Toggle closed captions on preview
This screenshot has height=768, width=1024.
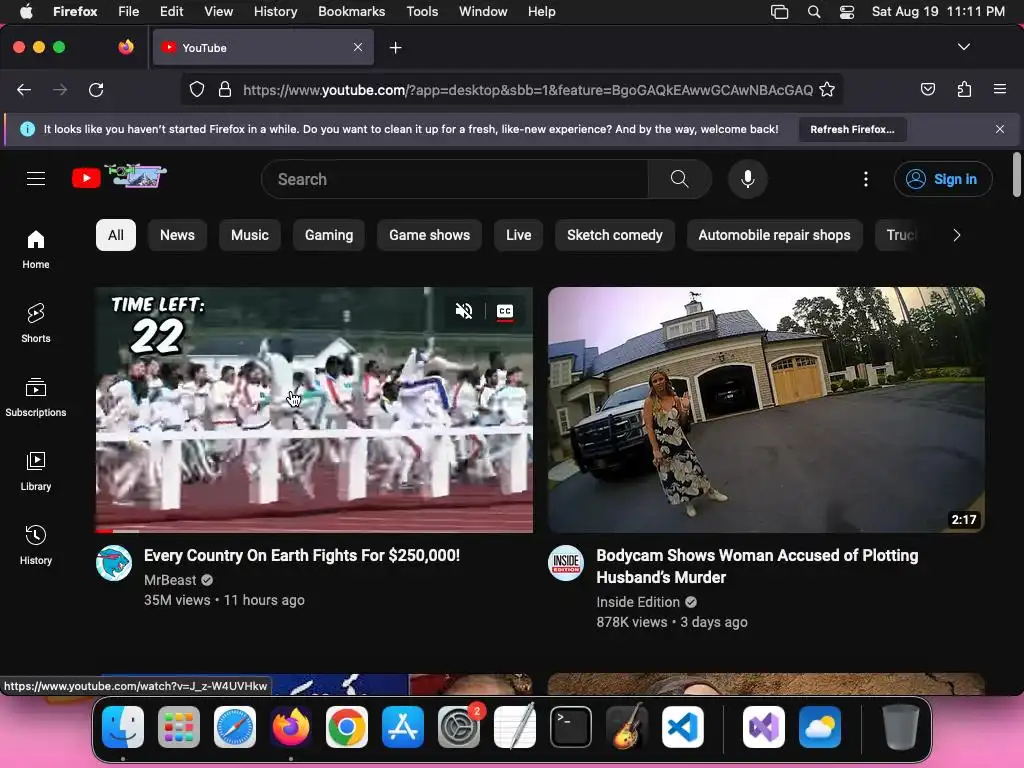505,312
